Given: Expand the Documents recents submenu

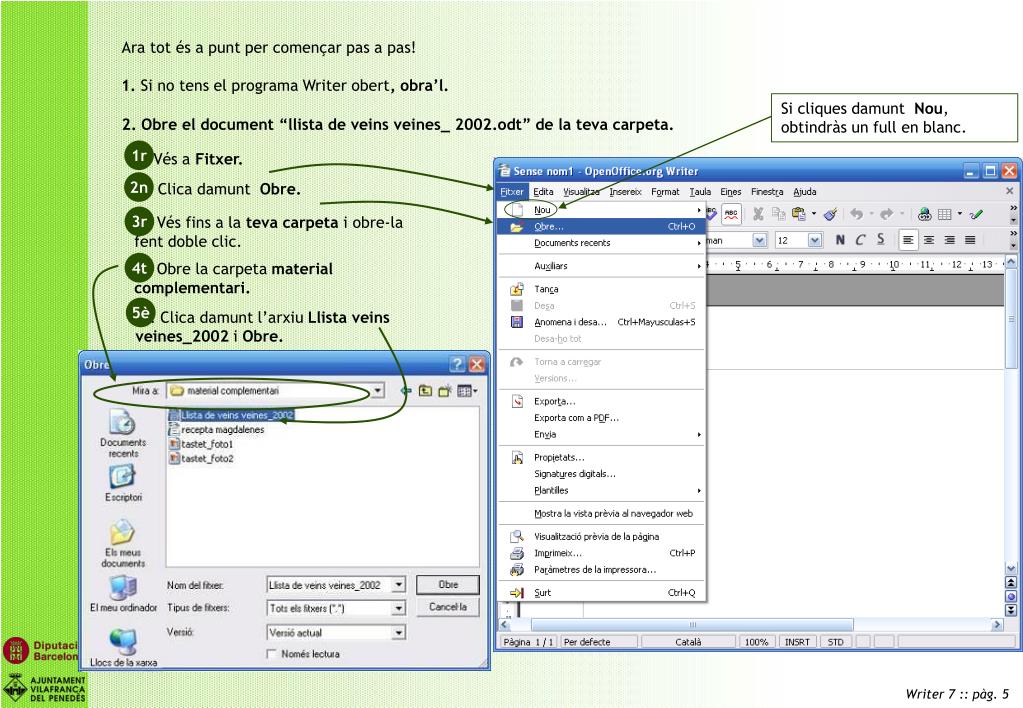Looking at the screenshot, I should tap(602, 243).
